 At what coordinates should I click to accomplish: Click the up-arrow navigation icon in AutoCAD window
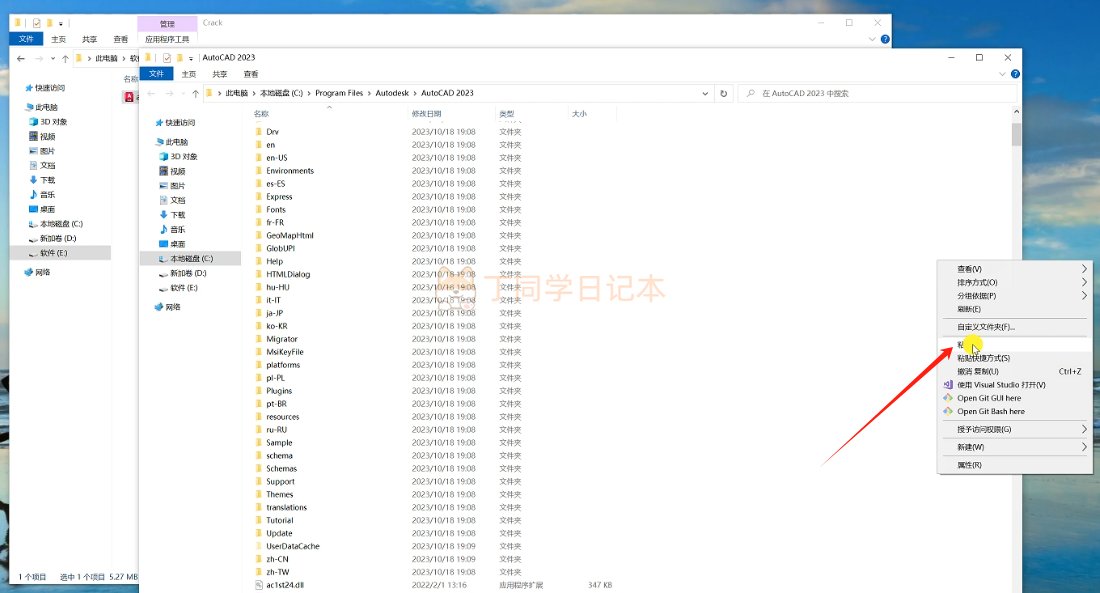[x=195, y=93]
